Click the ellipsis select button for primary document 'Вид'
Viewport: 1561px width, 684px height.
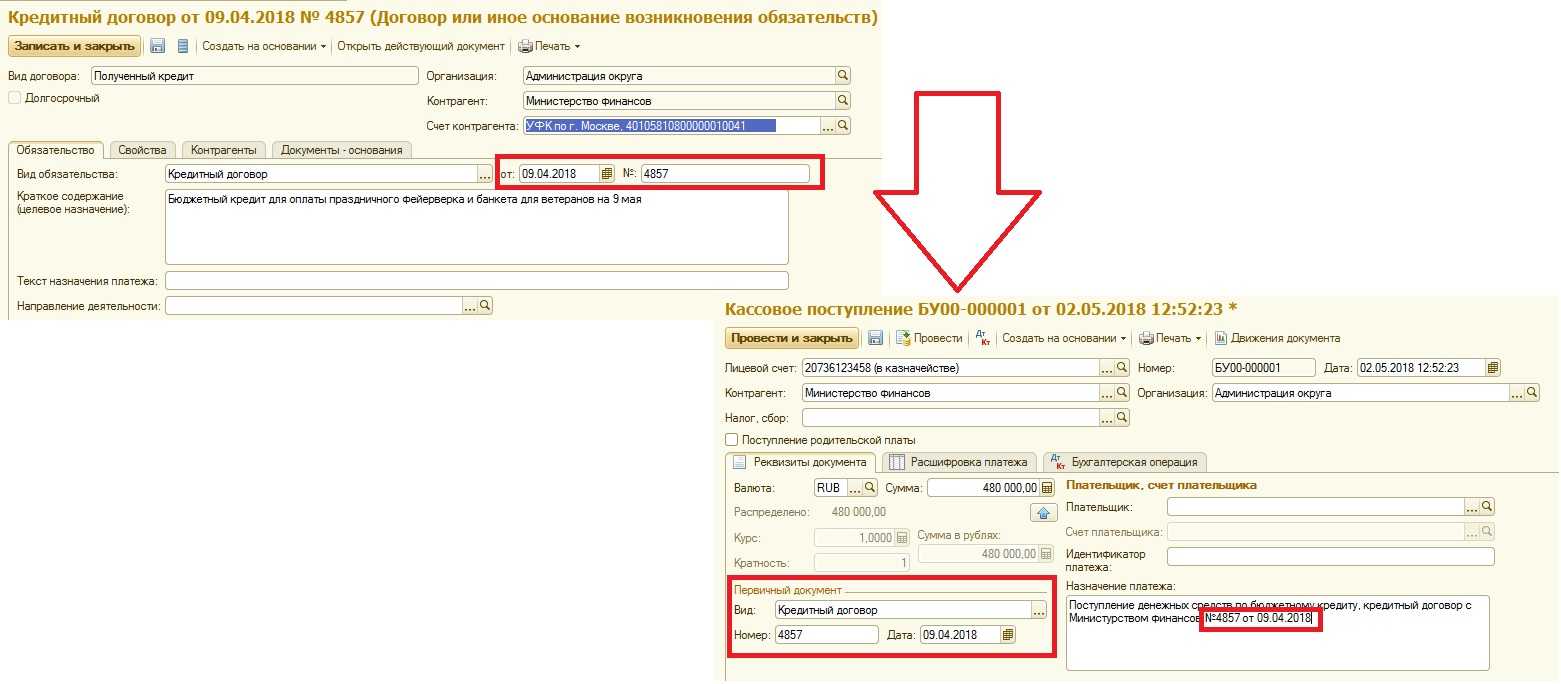click(x=1038, y=610)
